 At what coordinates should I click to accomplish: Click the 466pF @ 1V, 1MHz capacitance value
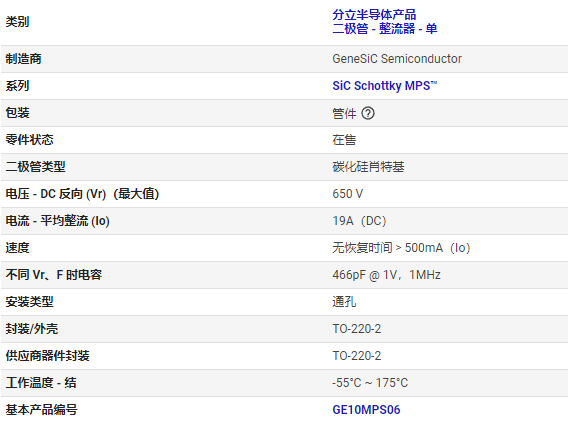[387, 275]
